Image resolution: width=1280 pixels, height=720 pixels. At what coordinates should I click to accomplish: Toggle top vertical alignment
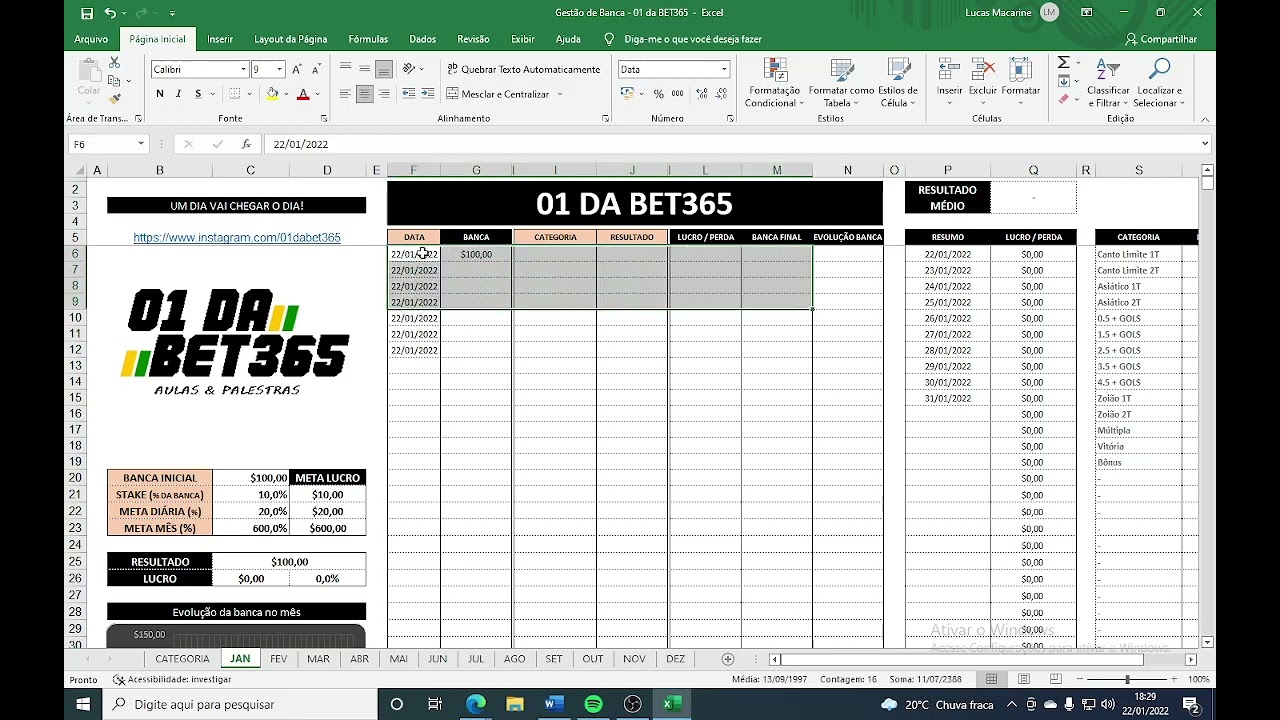345,69
